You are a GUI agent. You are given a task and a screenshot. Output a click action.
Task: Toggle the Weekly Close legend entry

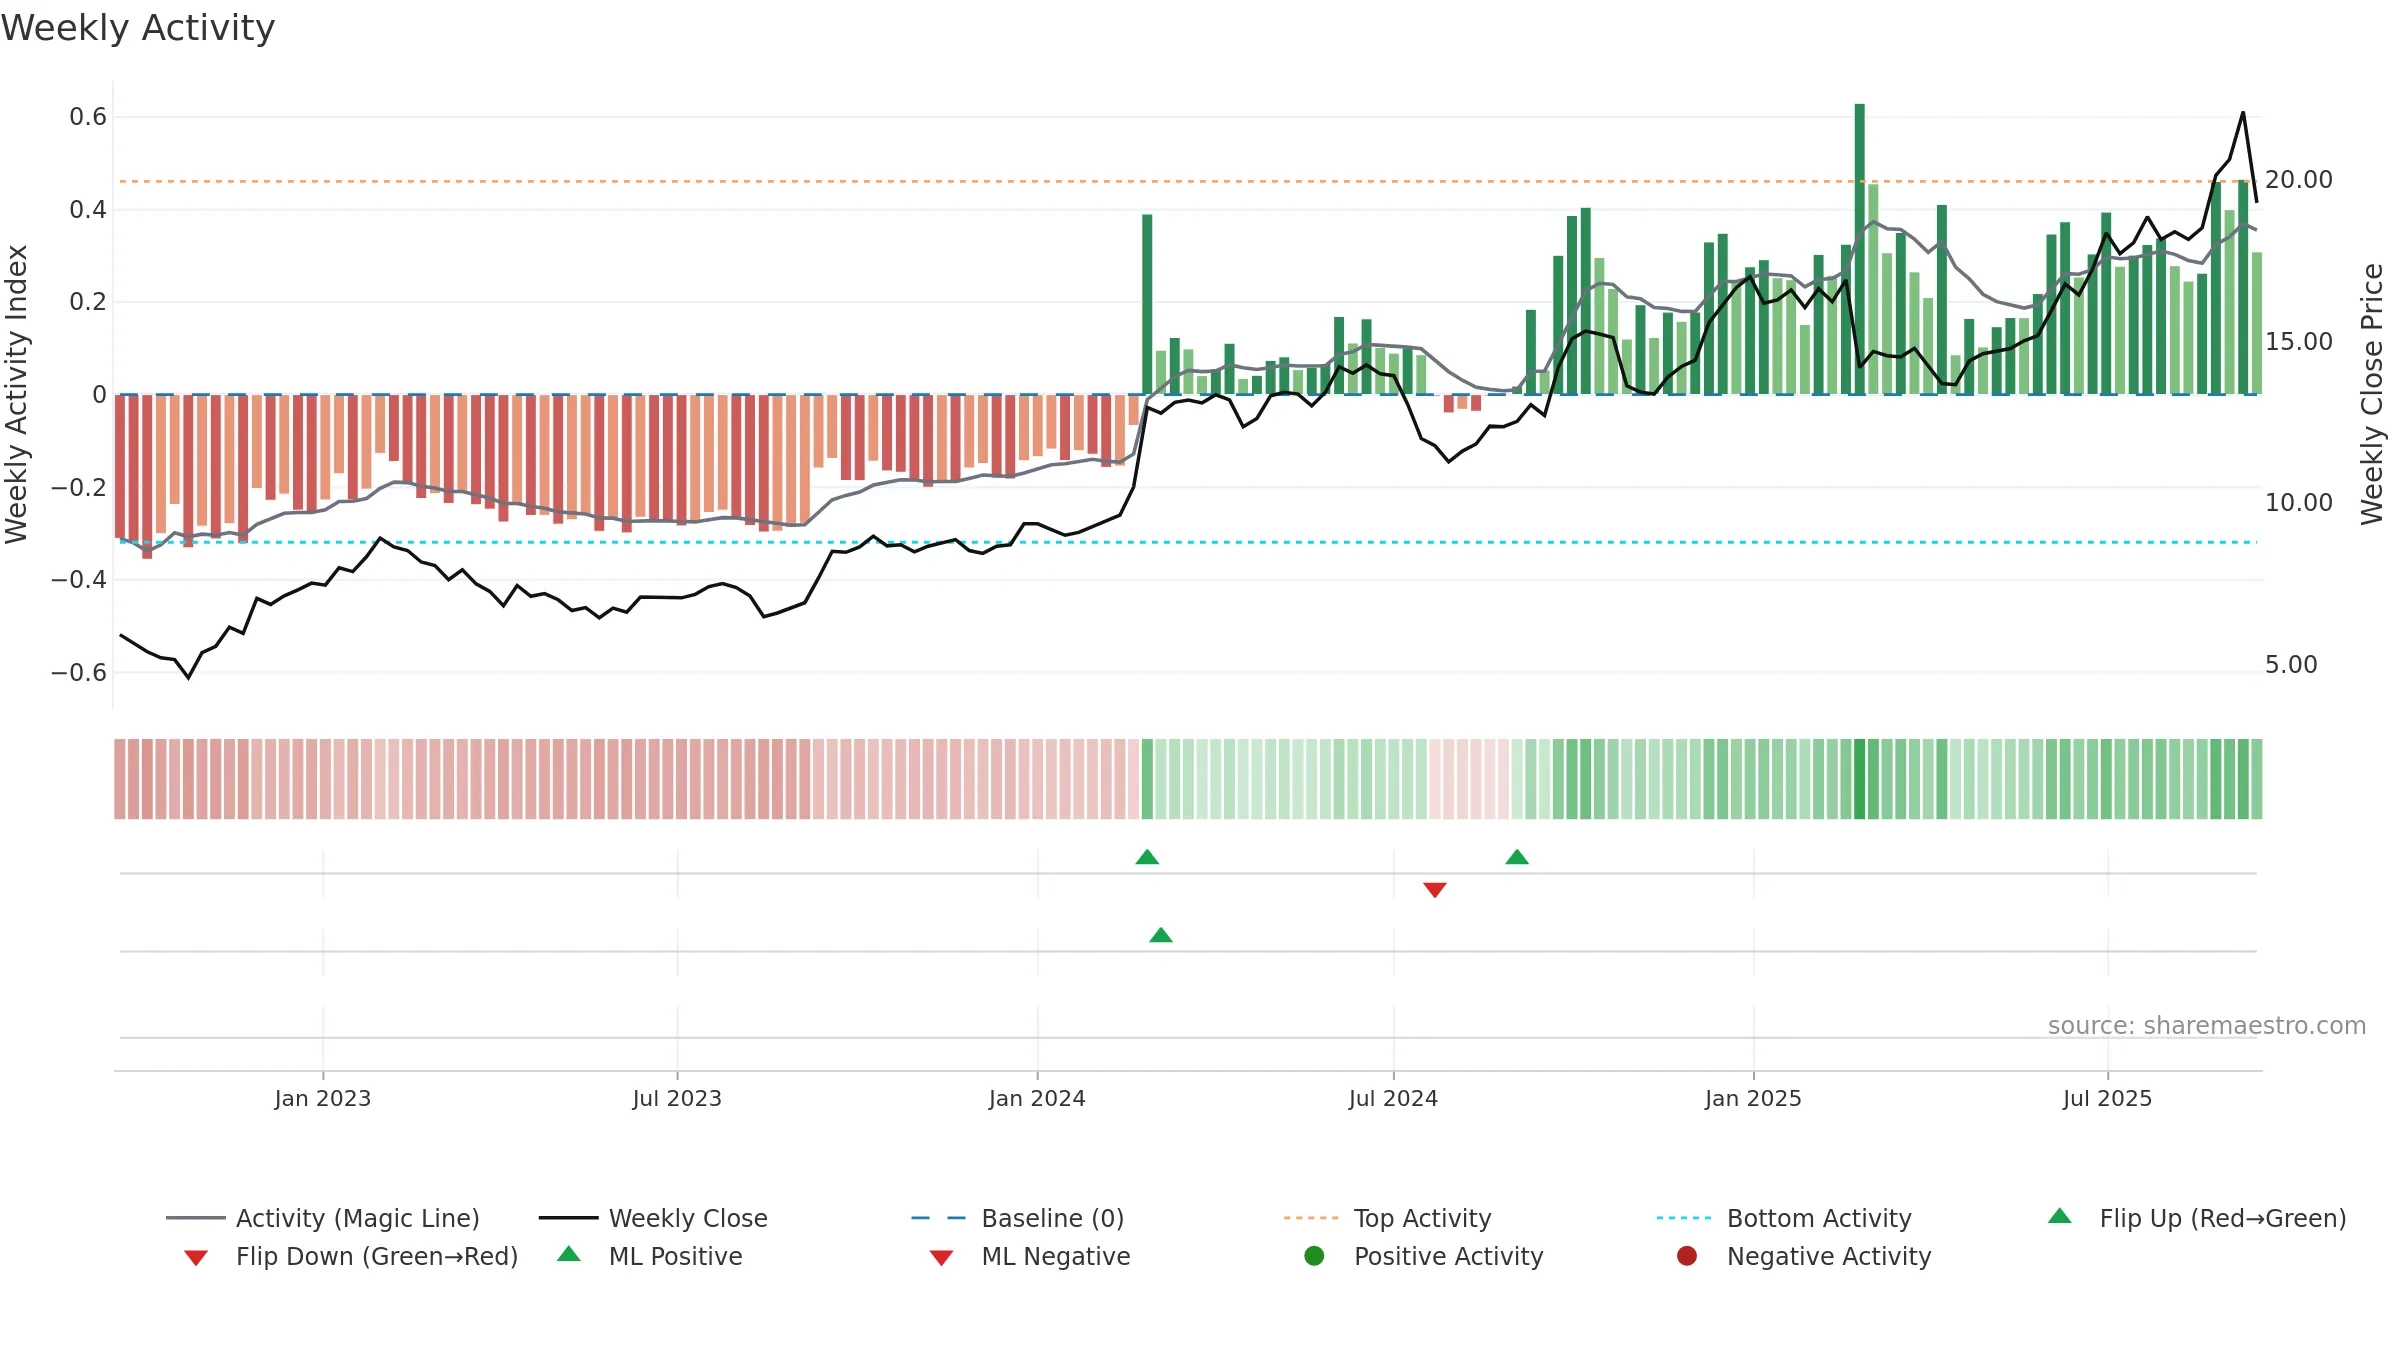[653, 1218]
